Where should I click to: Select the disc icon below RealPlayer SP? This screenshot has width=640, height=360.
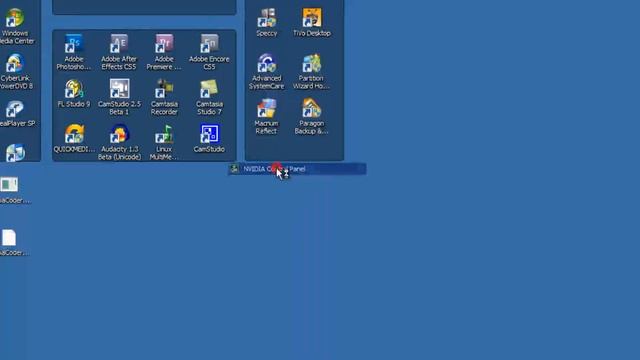[x=15, y=153]
